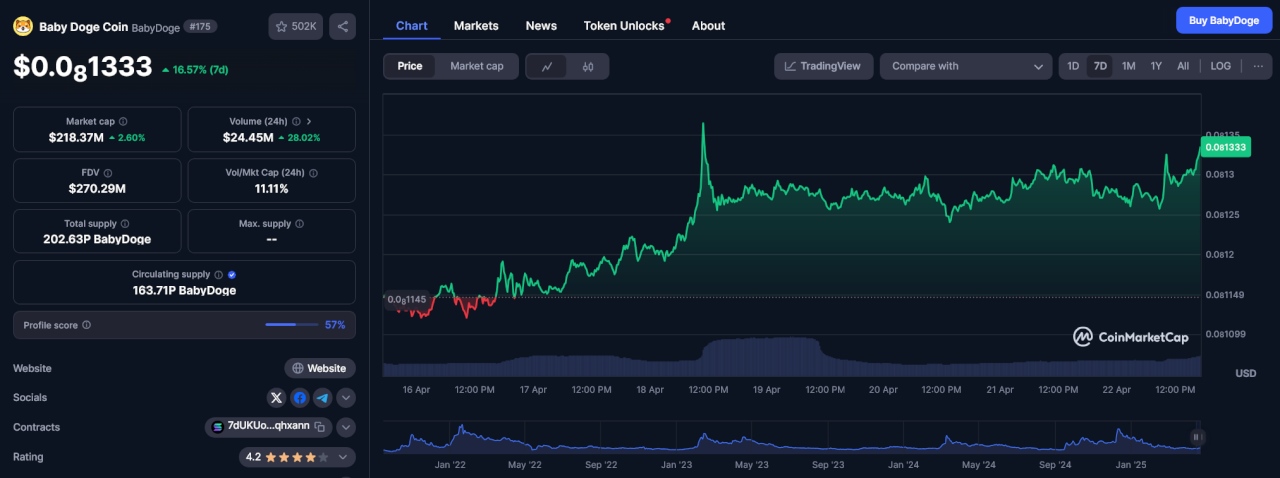
Task: Click the 202.63P BabyDoge total supply value
Action: (x=97, y=239)
